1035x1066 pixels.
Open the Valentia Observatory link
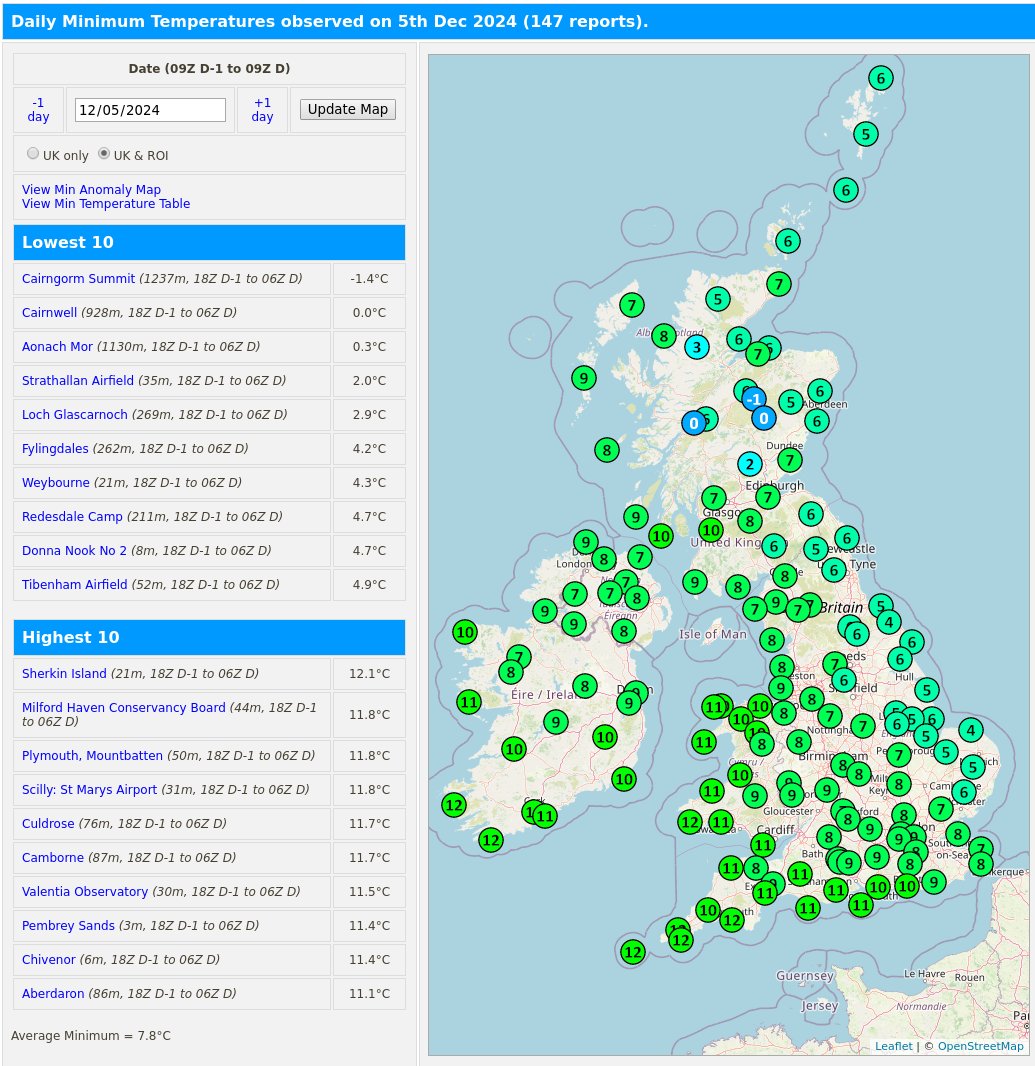pos(85,892)
